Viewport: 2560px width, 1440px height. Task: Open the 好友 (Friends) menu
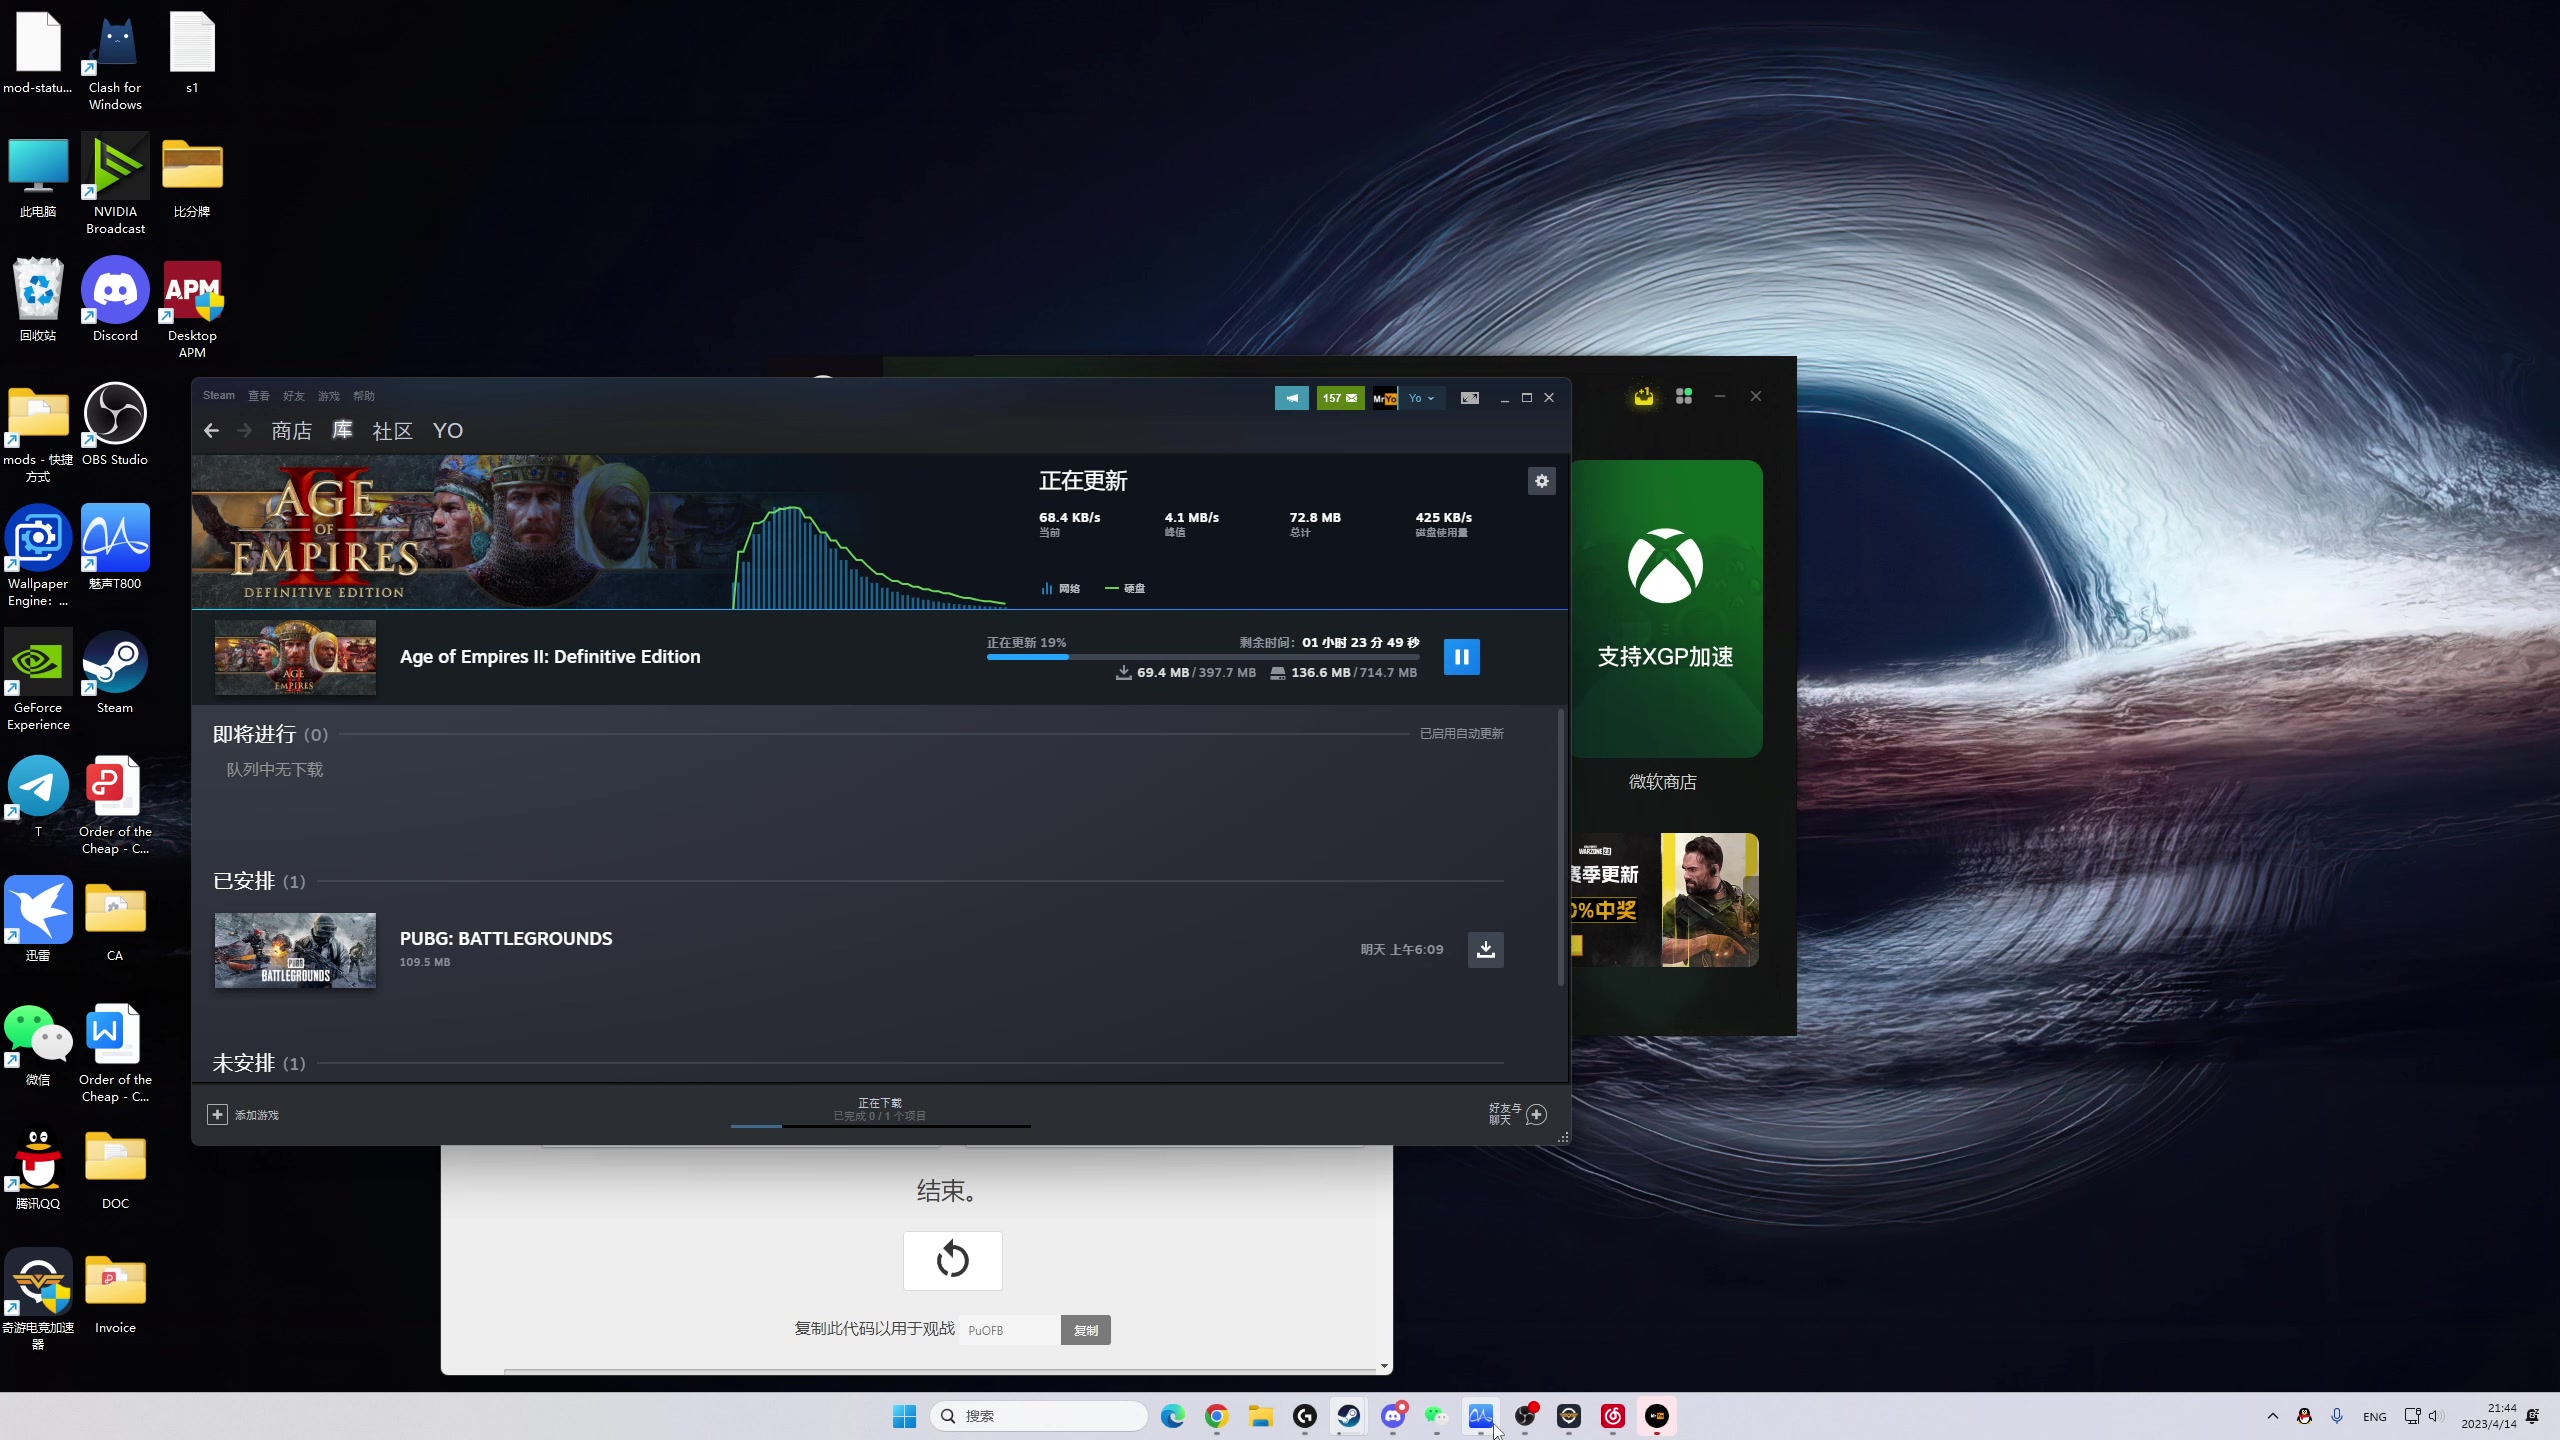pyautogui.click(x=293, y=396)
